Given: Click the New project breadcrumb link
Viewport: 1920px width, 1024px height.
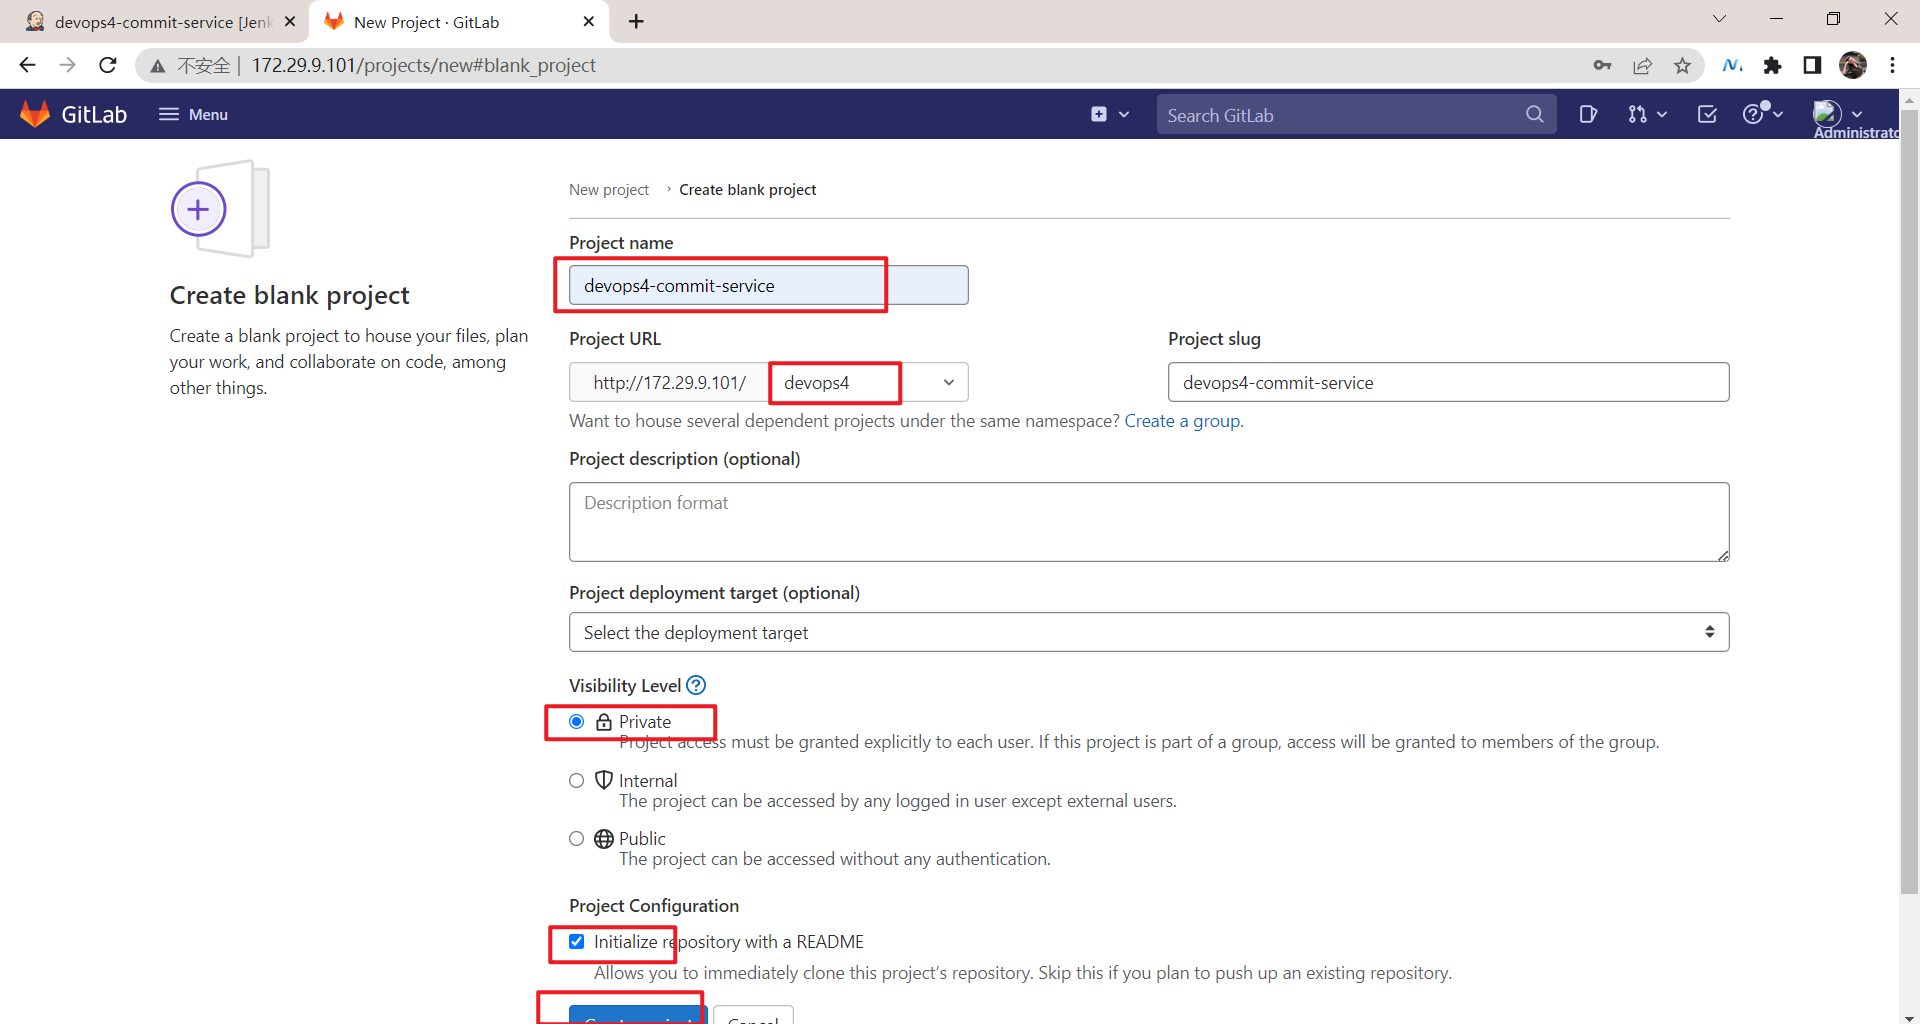Looking at the screenshot, I should (x=609, y=190).
